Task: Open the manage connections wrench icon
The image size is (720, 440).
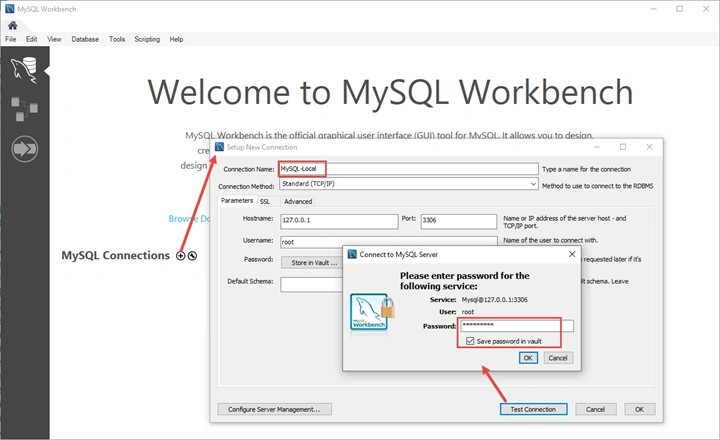Action: 192,256
